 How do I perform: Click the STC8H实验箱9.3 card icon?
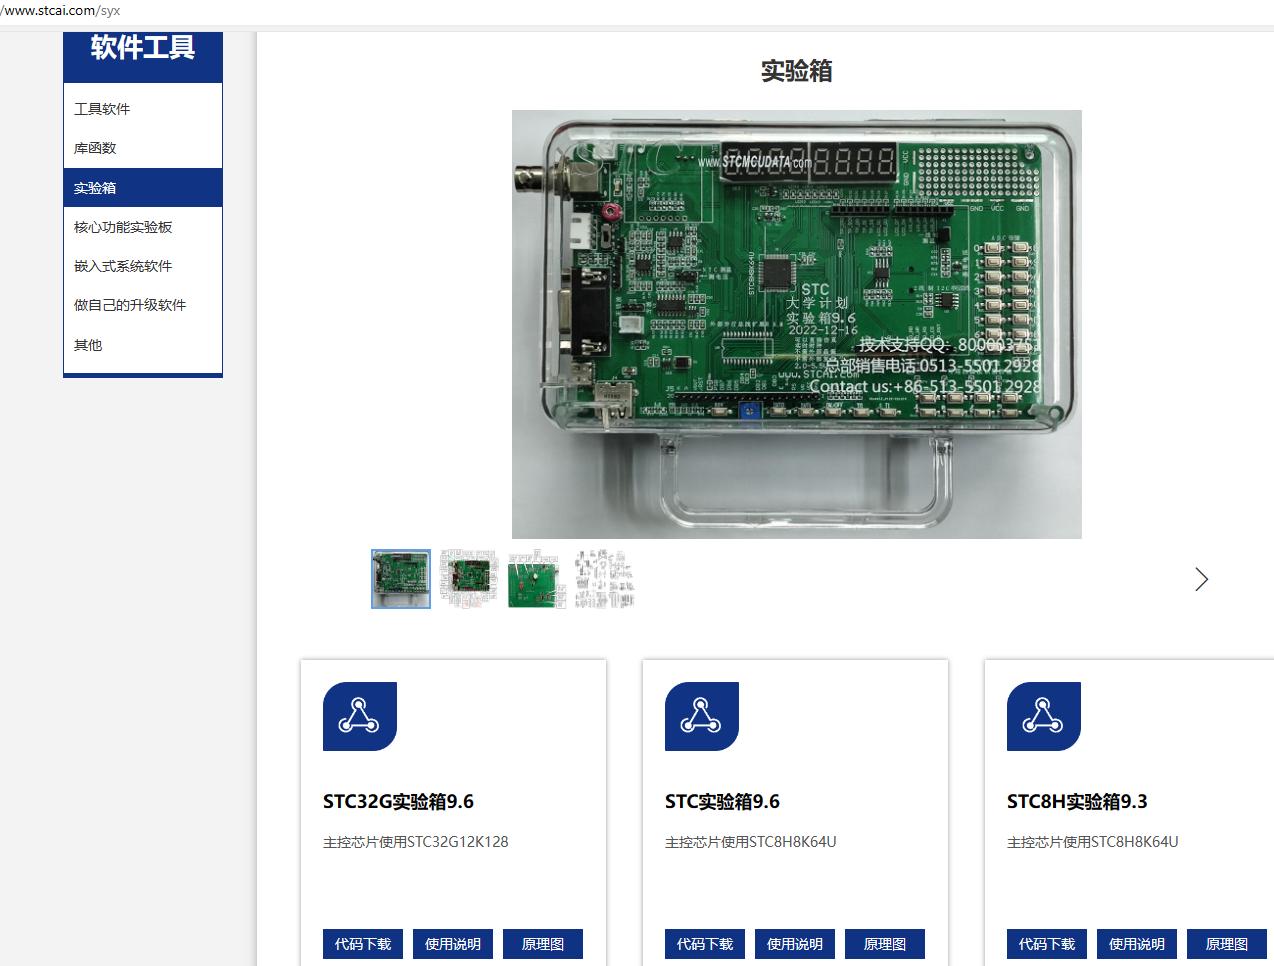(1044, 716)
